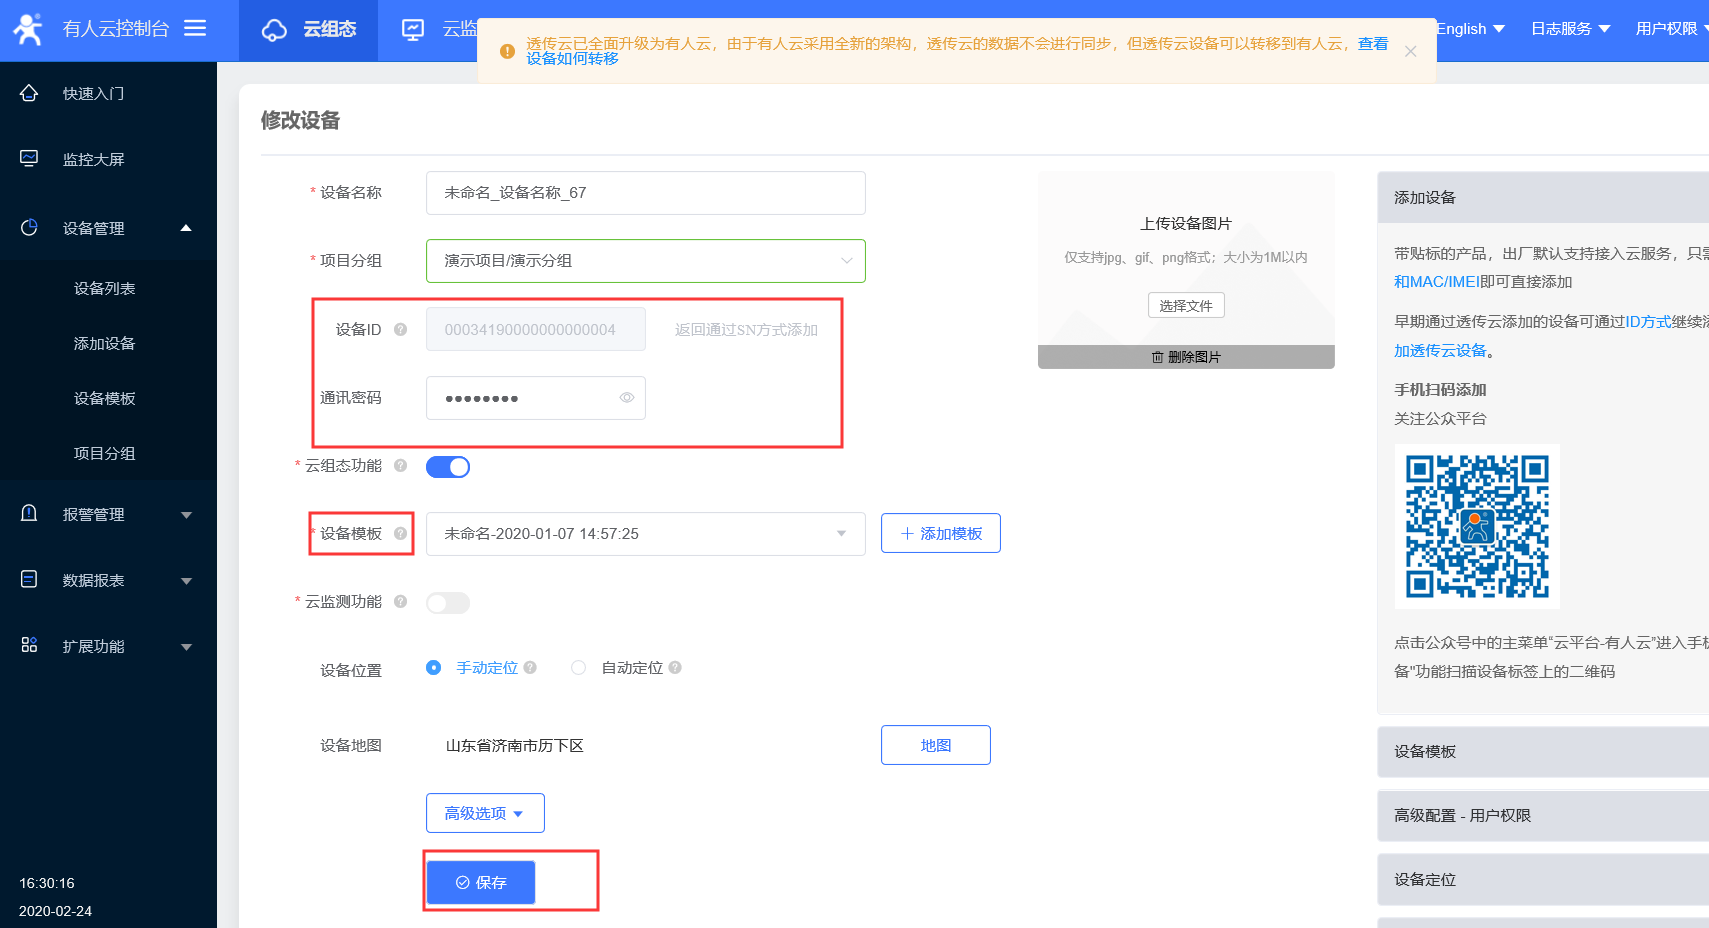This screenshot has height=928, width=1709.
Task: Click the hamburger menu collapse icon
Action: 195,28
